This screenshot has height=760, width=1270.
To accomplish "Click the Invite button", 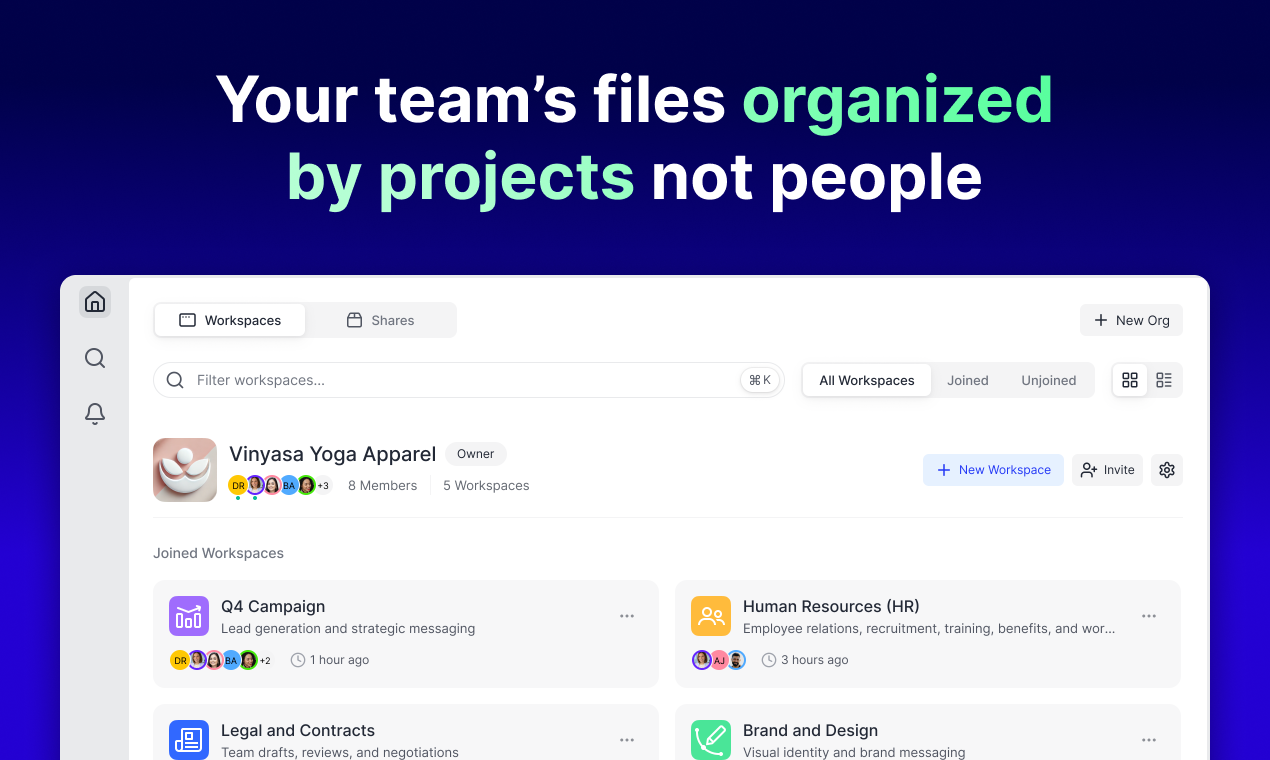I will (1107, 470).
